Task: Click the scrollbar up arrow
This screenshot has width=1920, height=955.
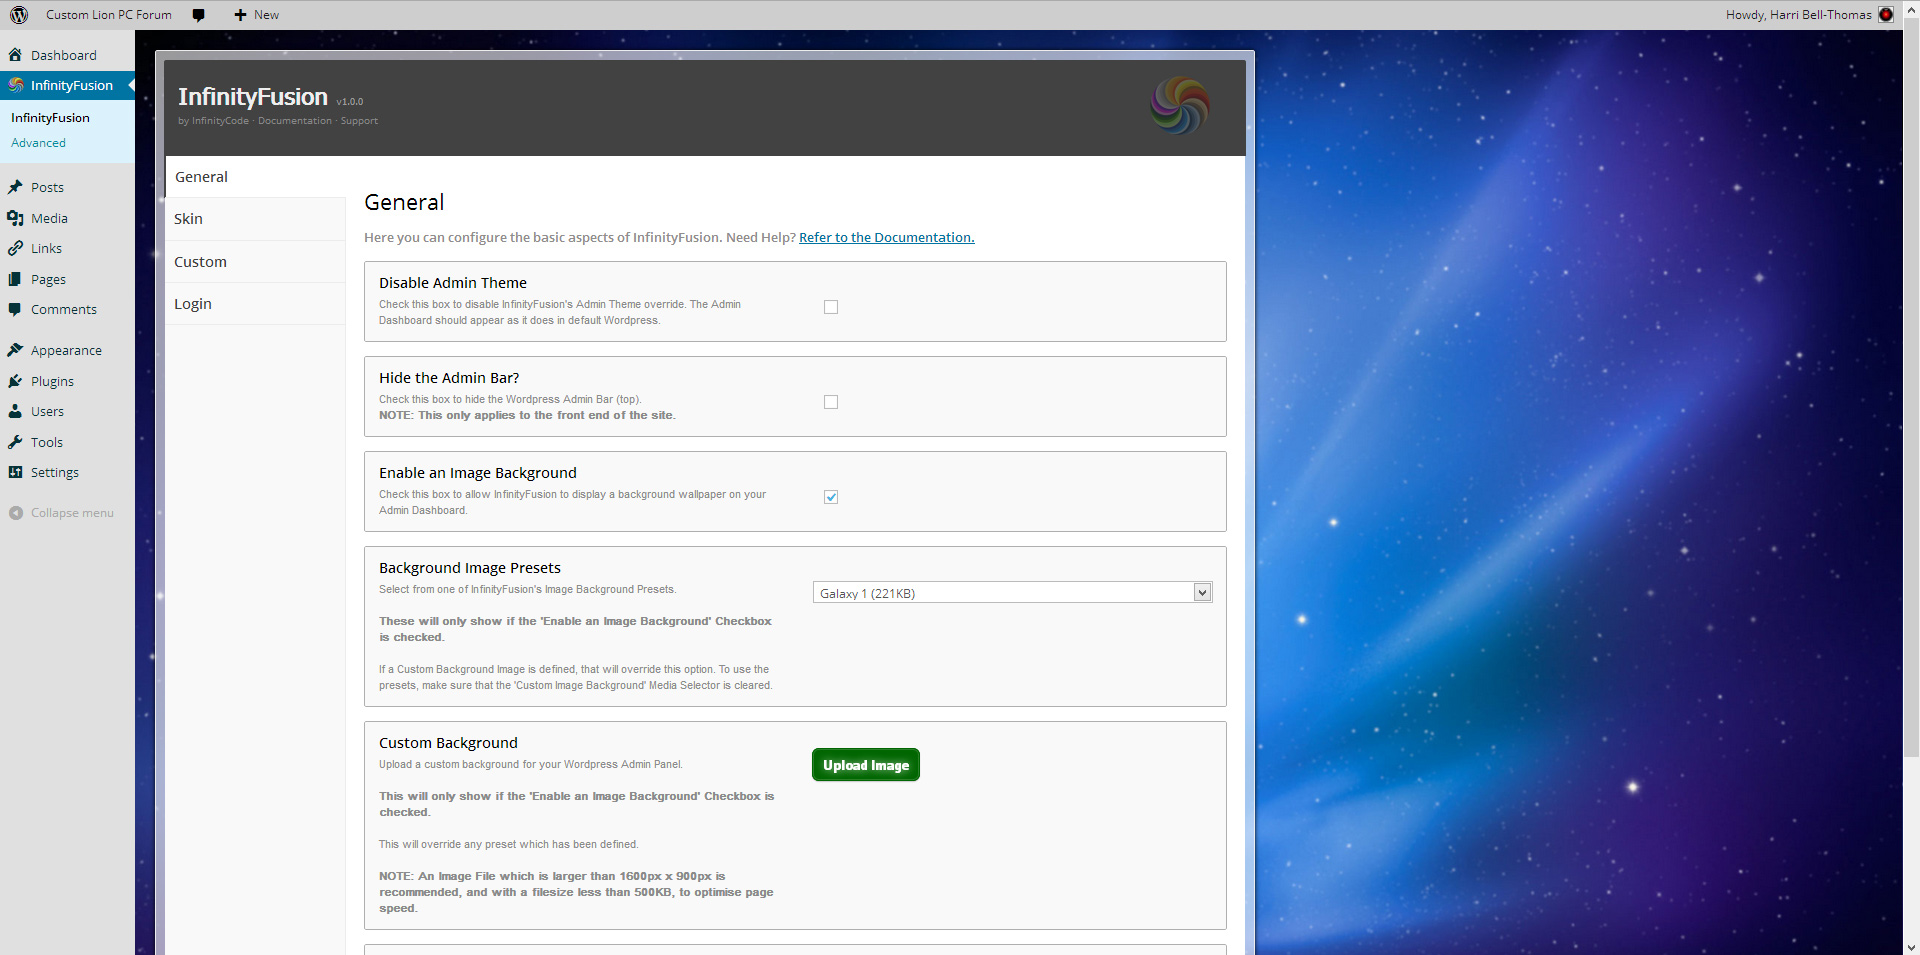Action: [1911, 8]
